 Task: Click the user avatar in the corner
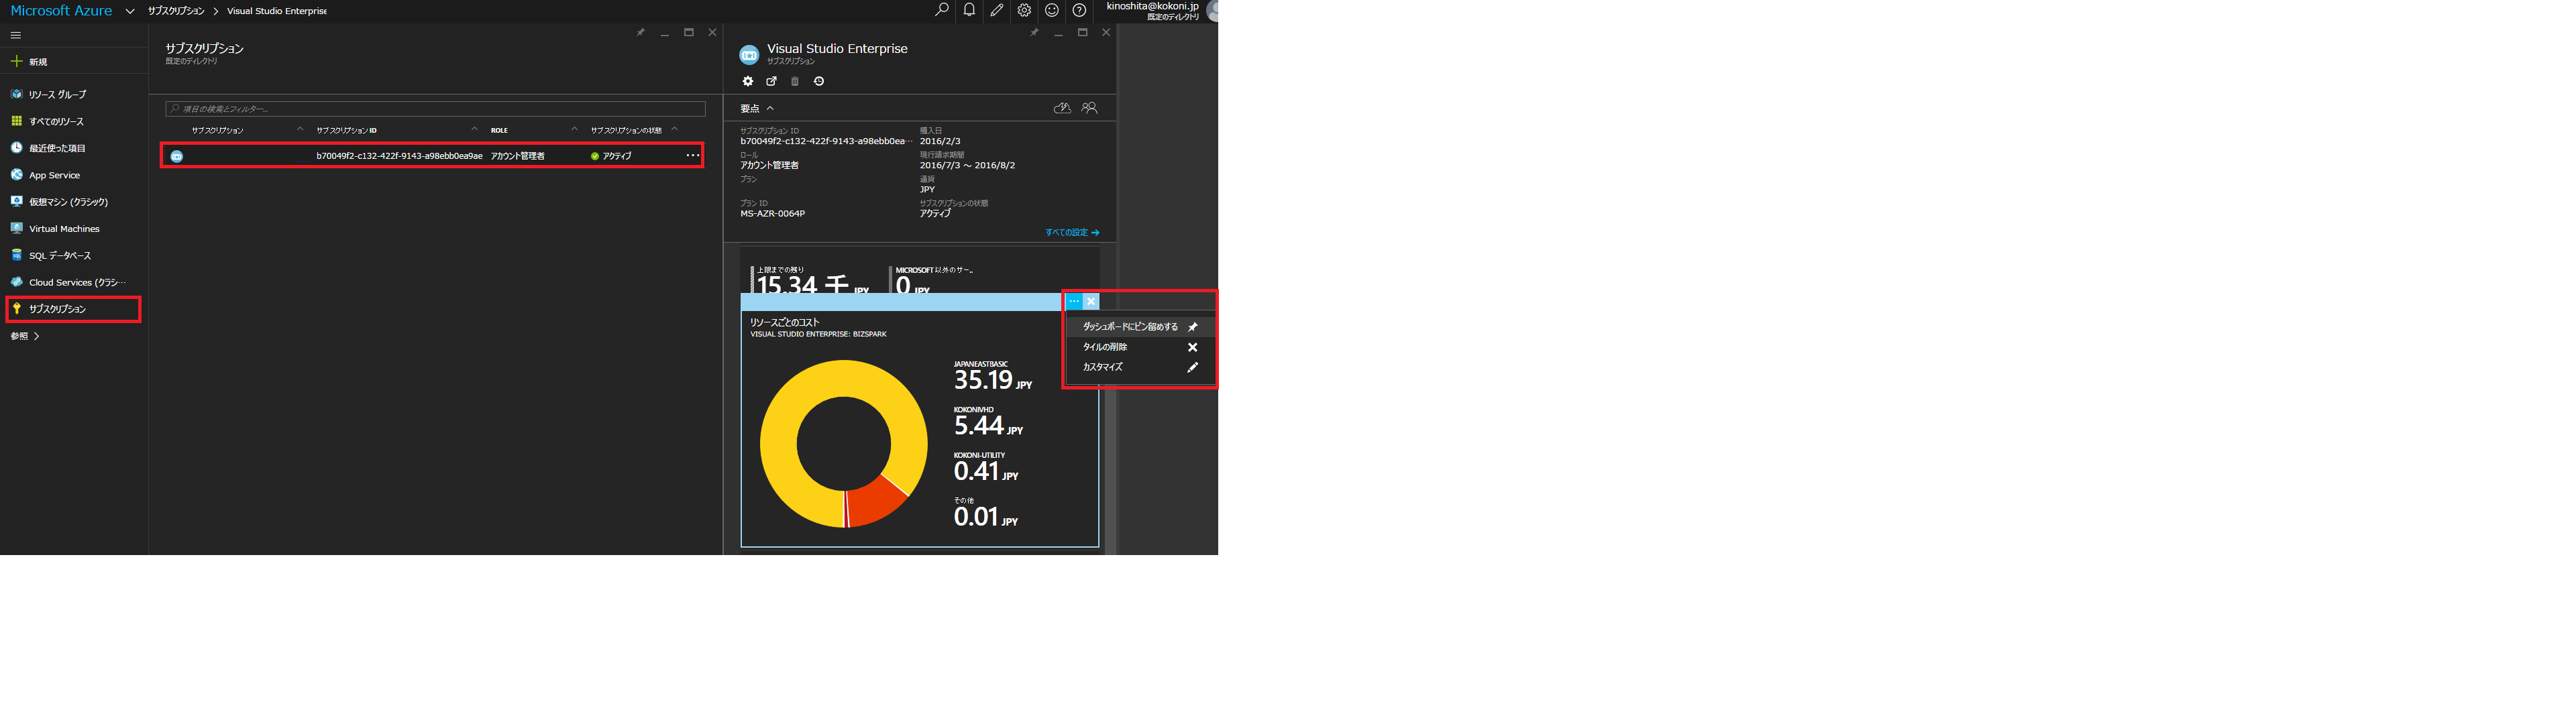pos(1212,11)
